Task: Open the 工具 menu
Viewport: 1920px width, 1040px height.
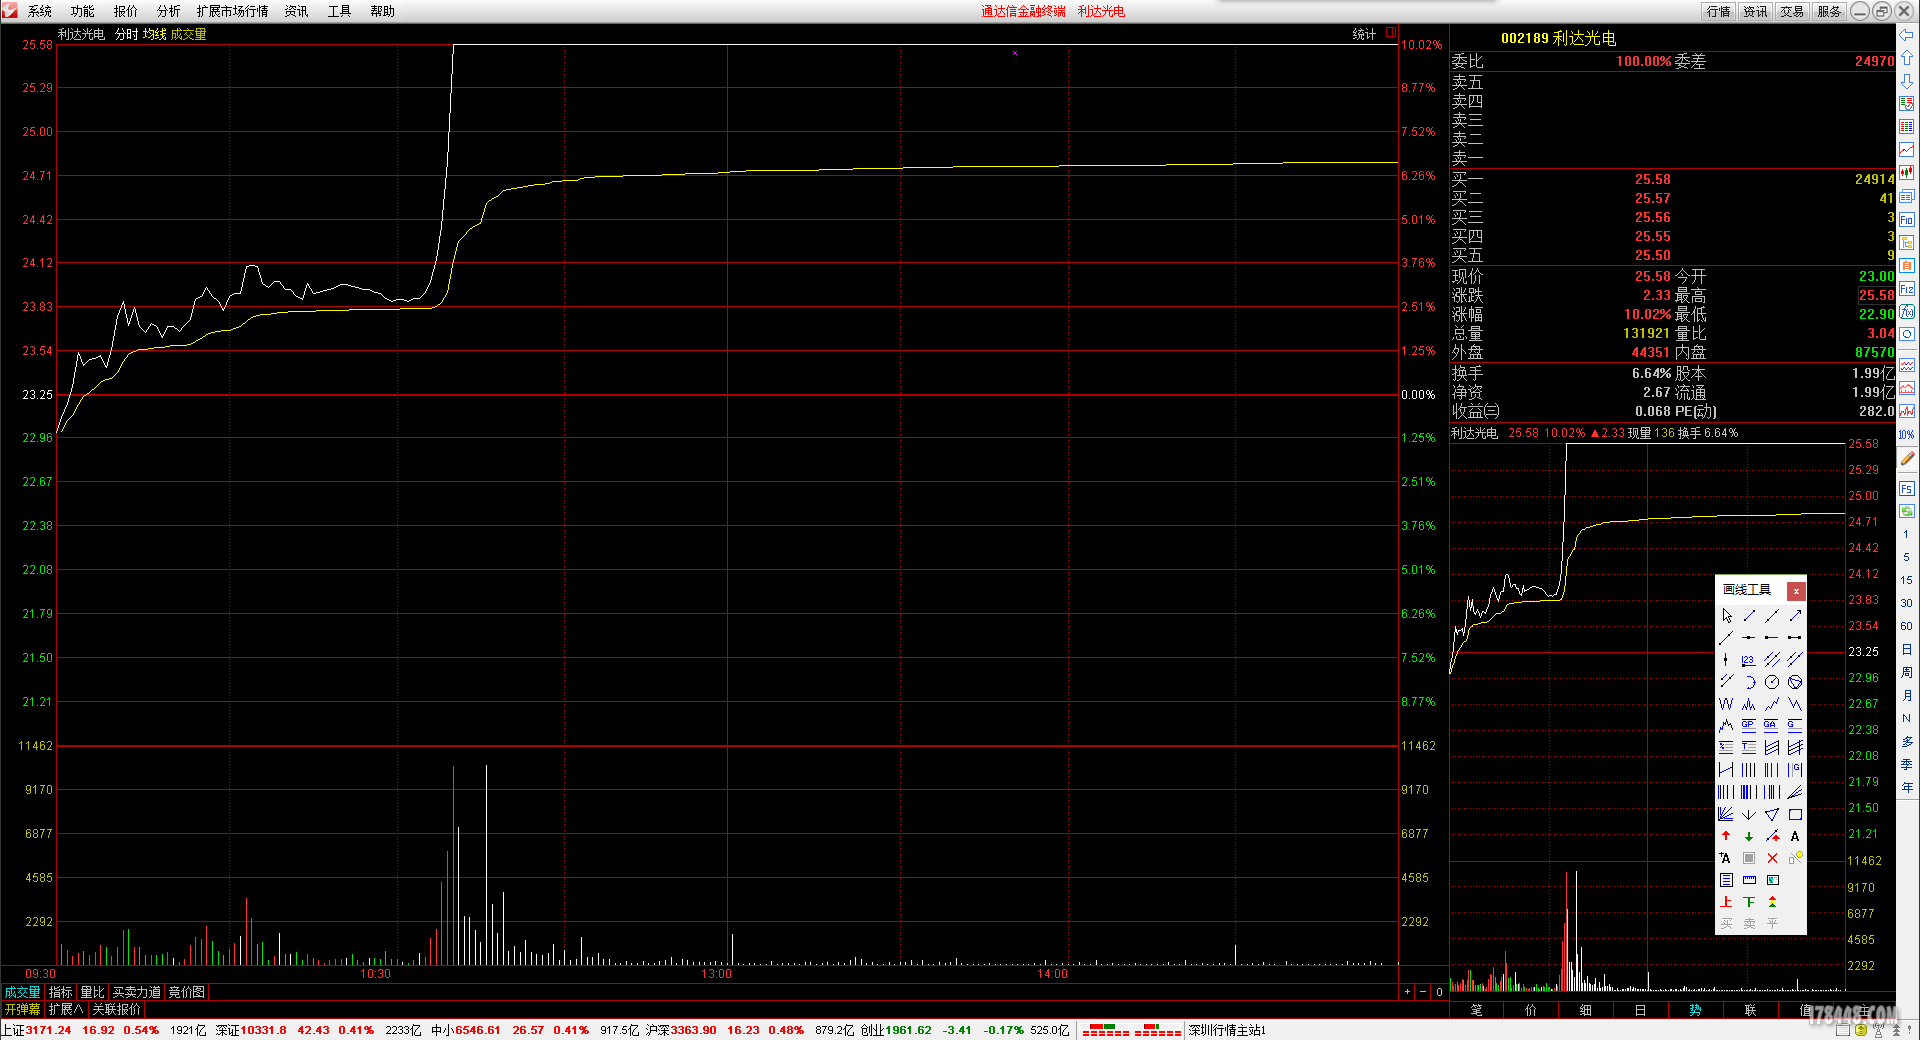Action: (339, 11)
